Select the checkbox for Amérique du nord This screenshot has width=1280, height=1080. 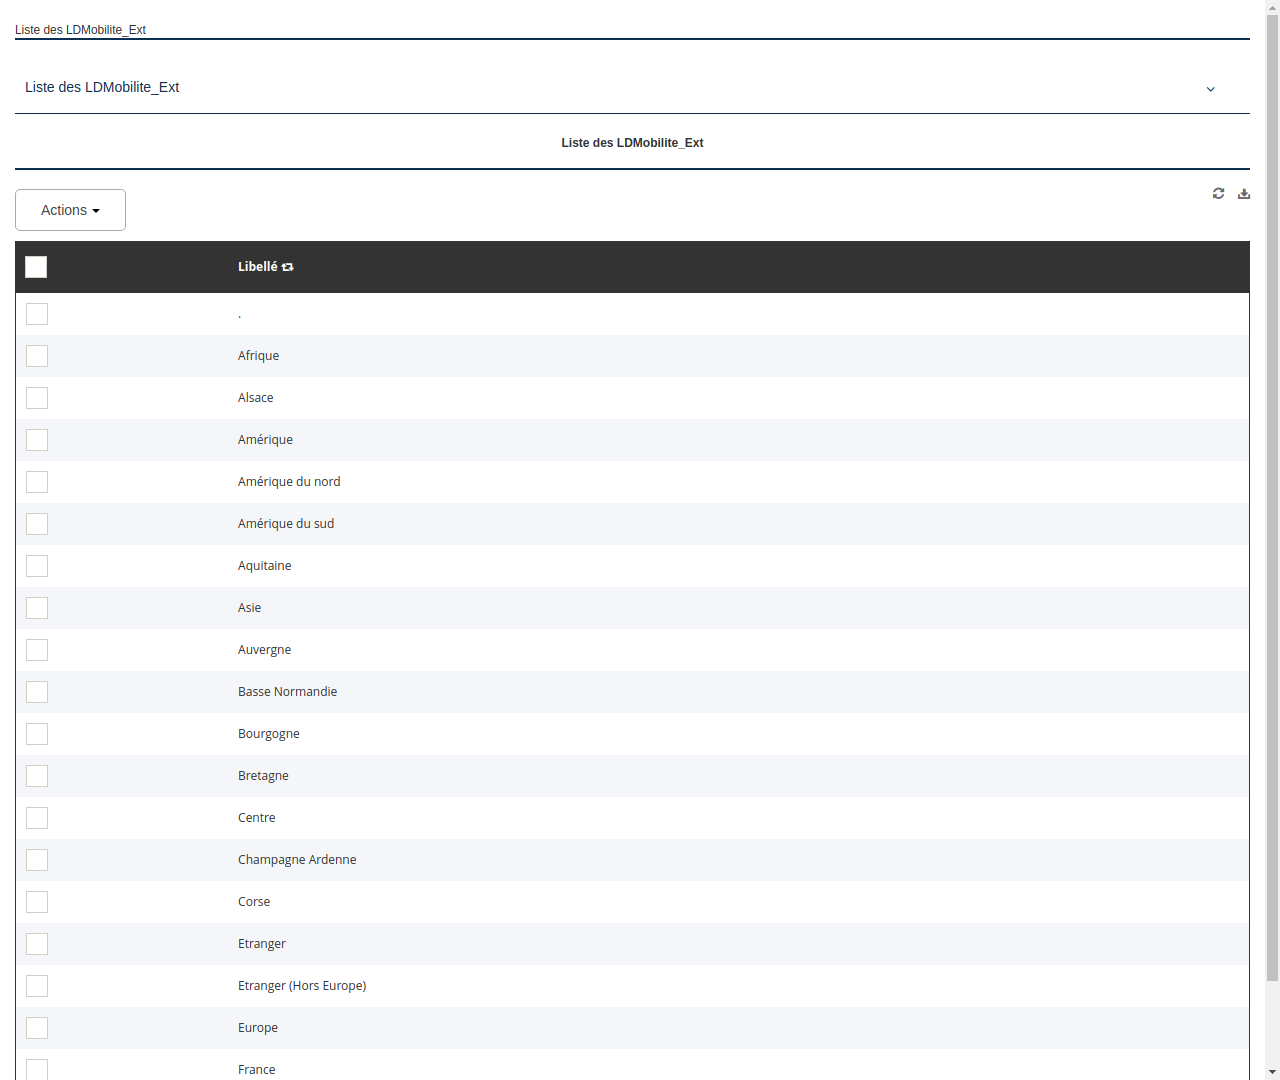point(37,482)
